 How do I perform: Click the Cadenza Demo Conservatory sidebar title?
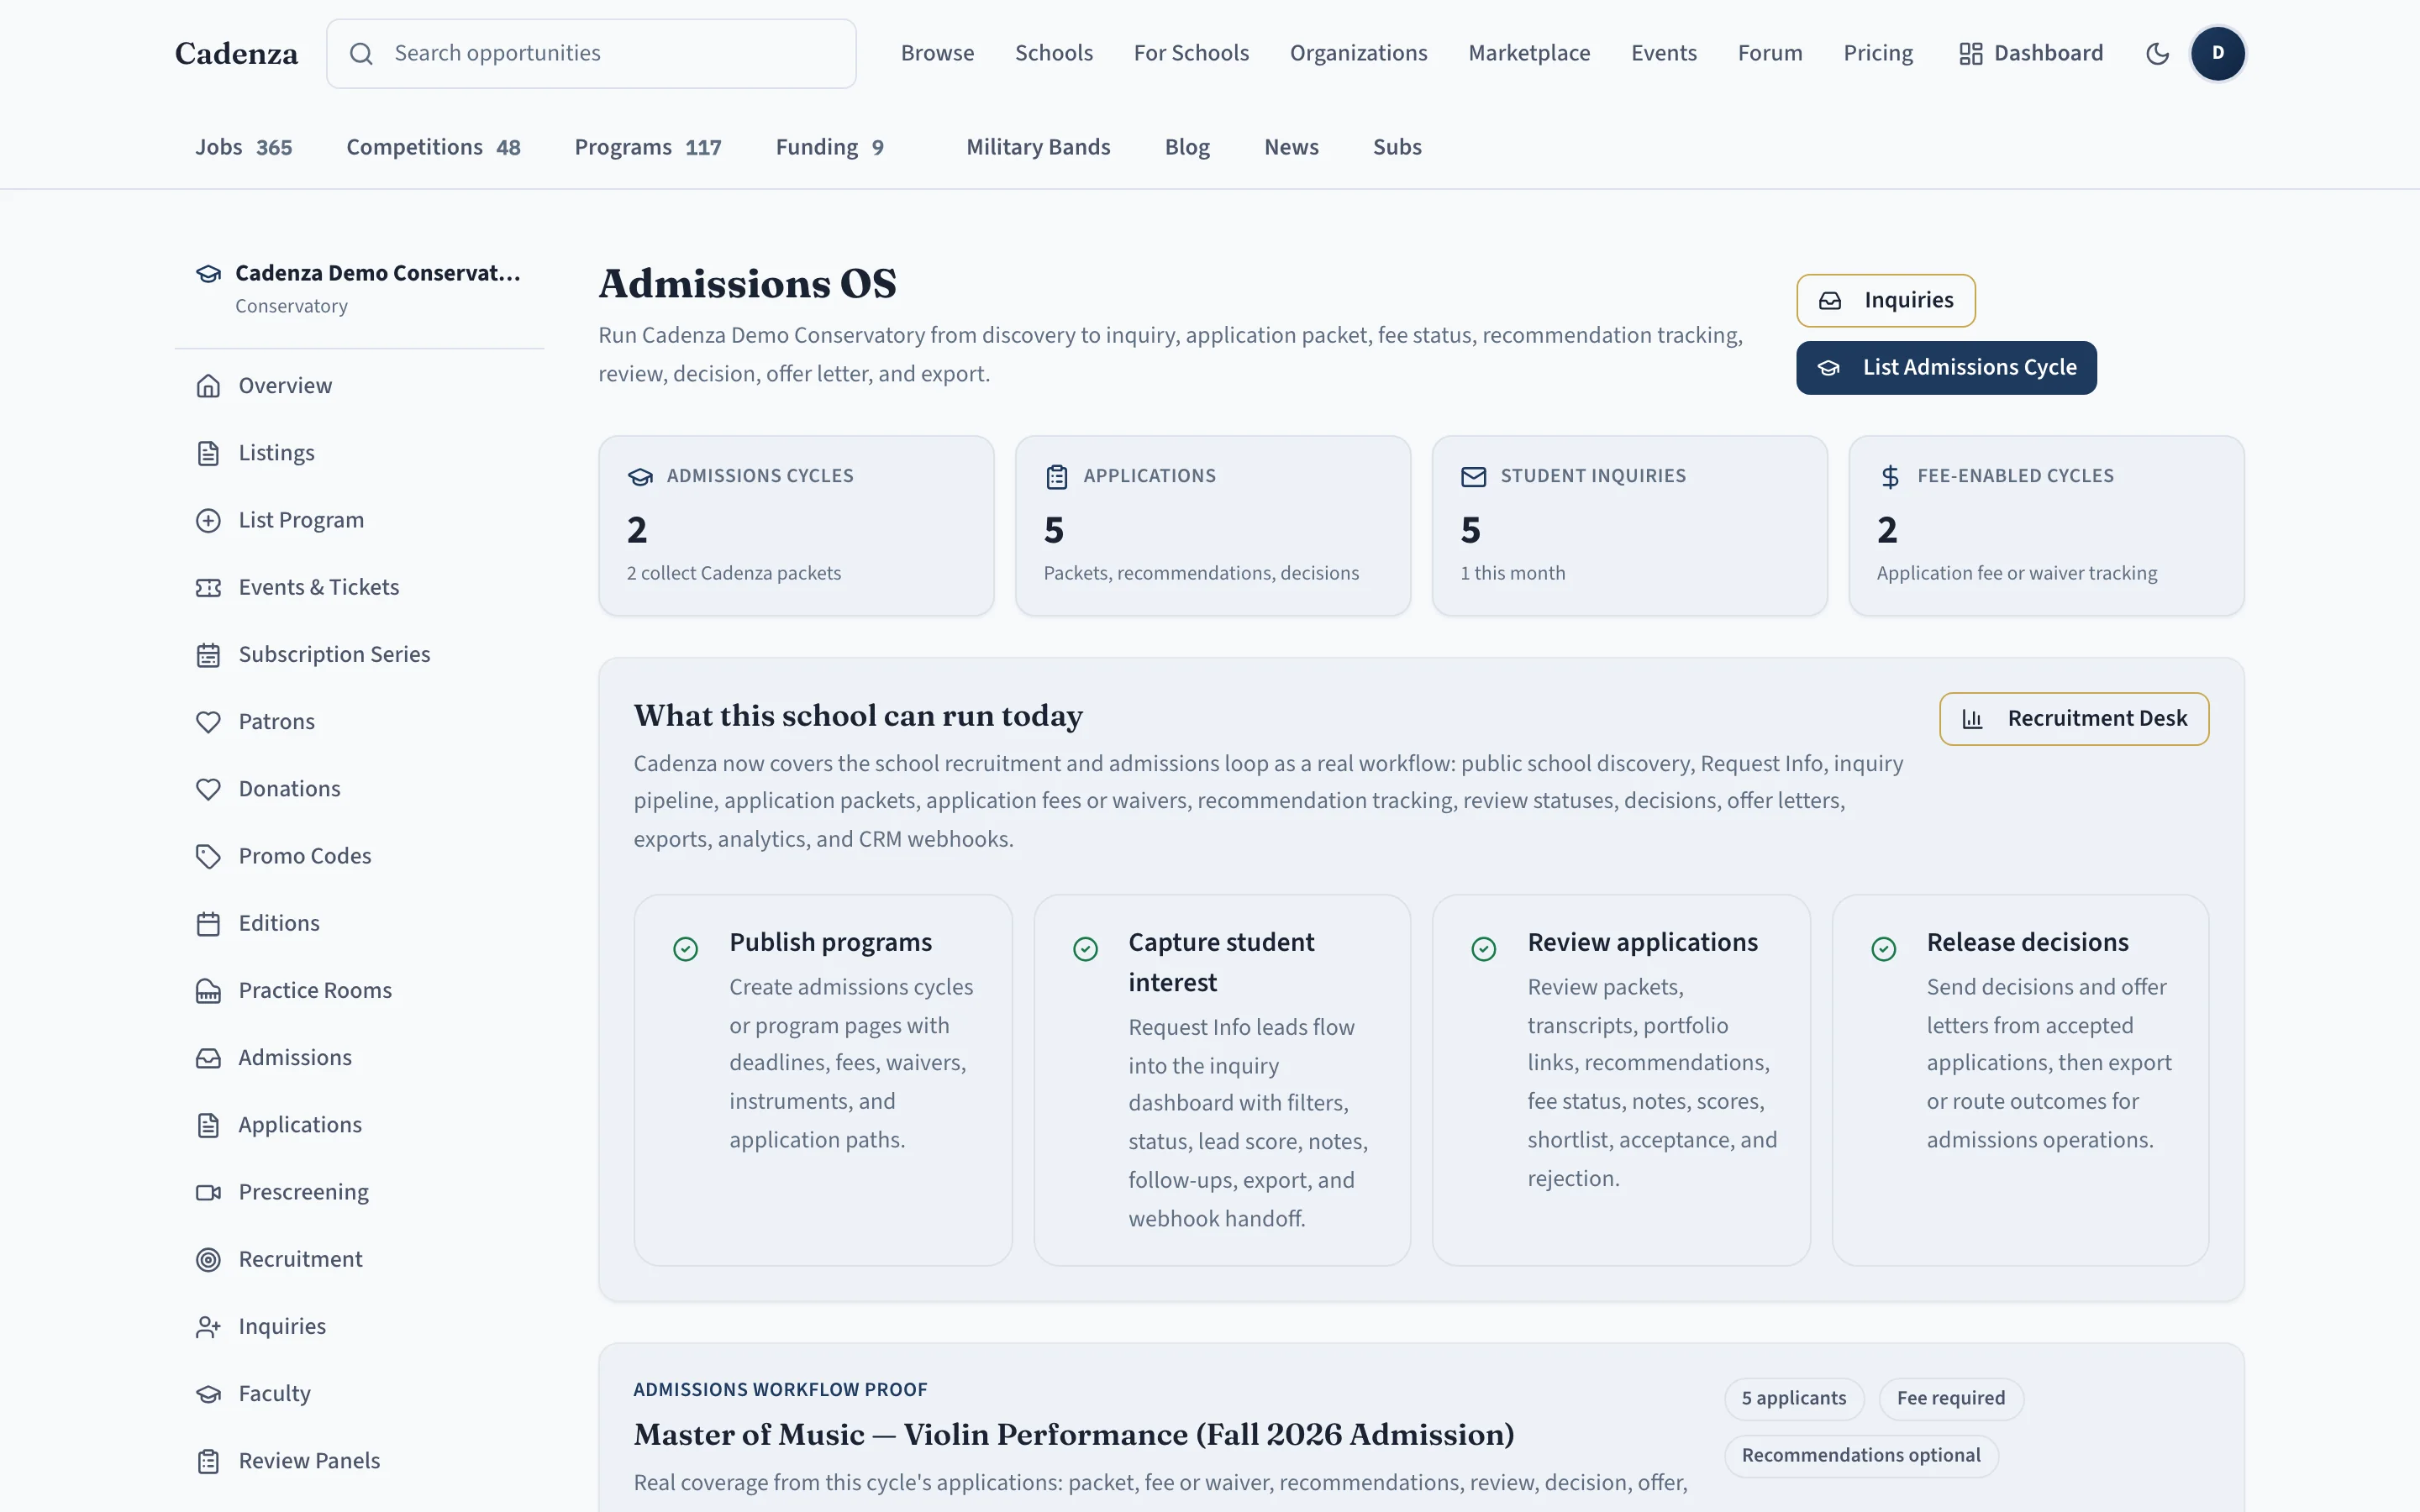[378, 274]
